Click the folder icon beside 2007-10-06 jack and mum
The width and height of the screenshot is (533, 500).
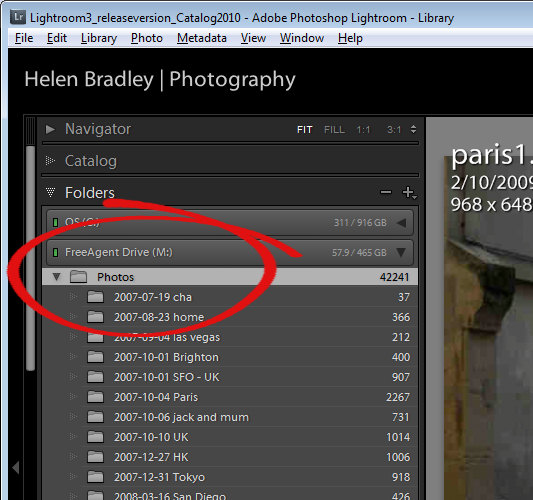(95, 417)
